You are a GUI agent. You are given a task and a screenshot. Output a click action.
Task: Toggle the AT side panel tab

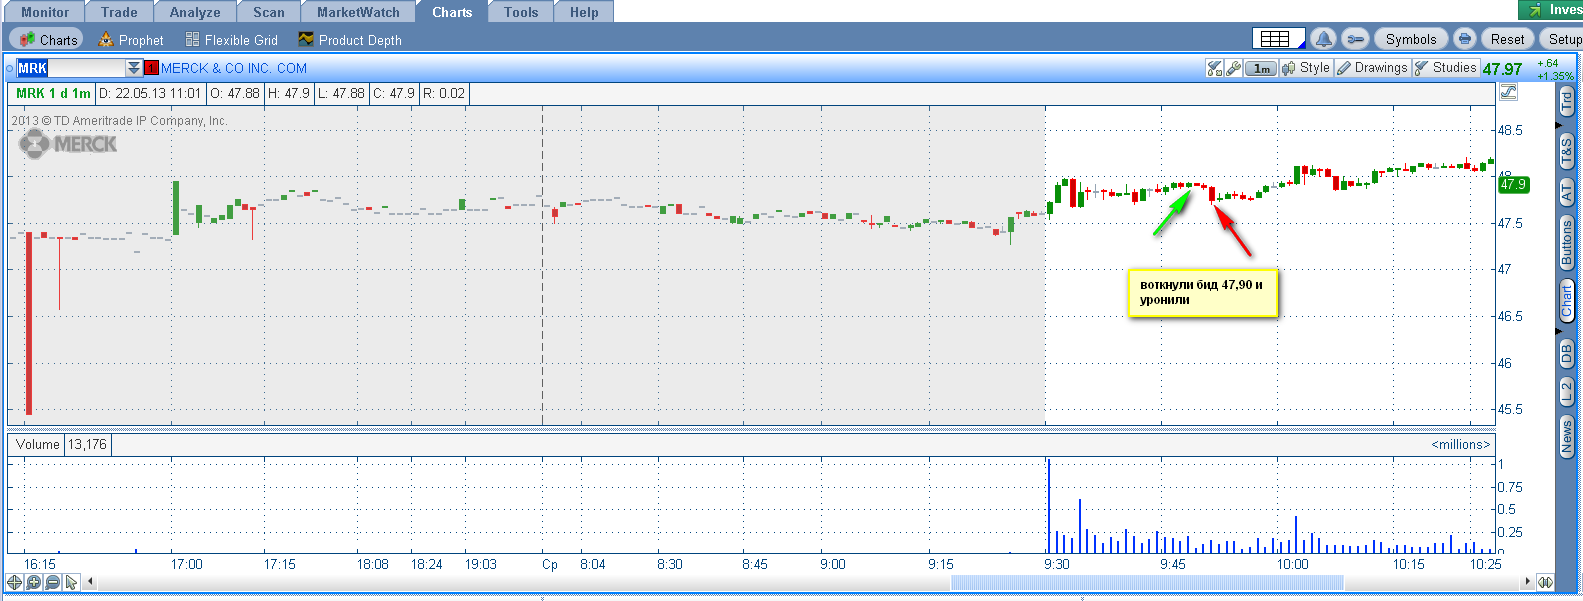tap(1567, 193)
